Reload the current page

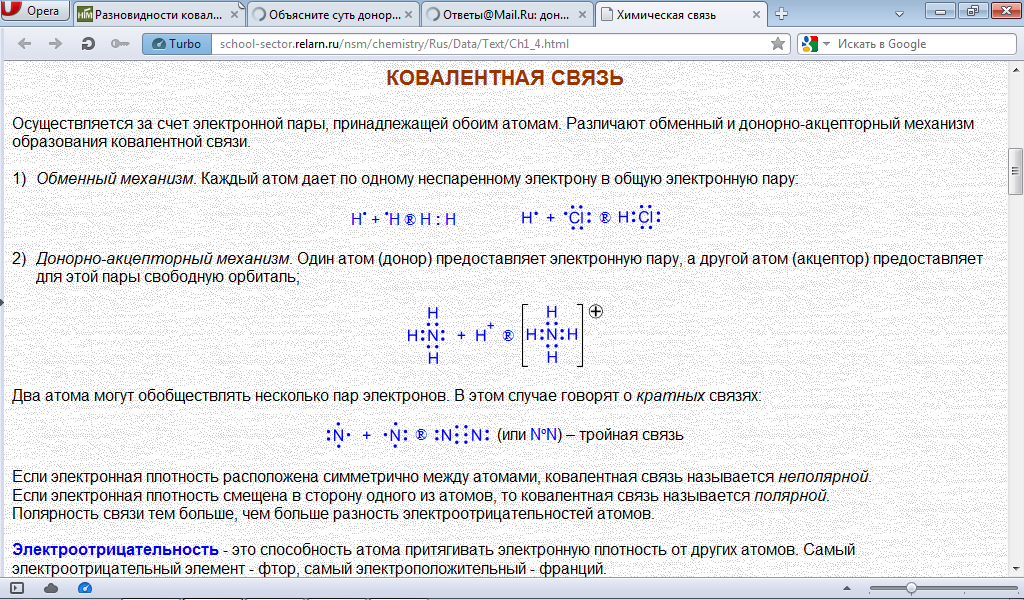(x=88, y=44)
